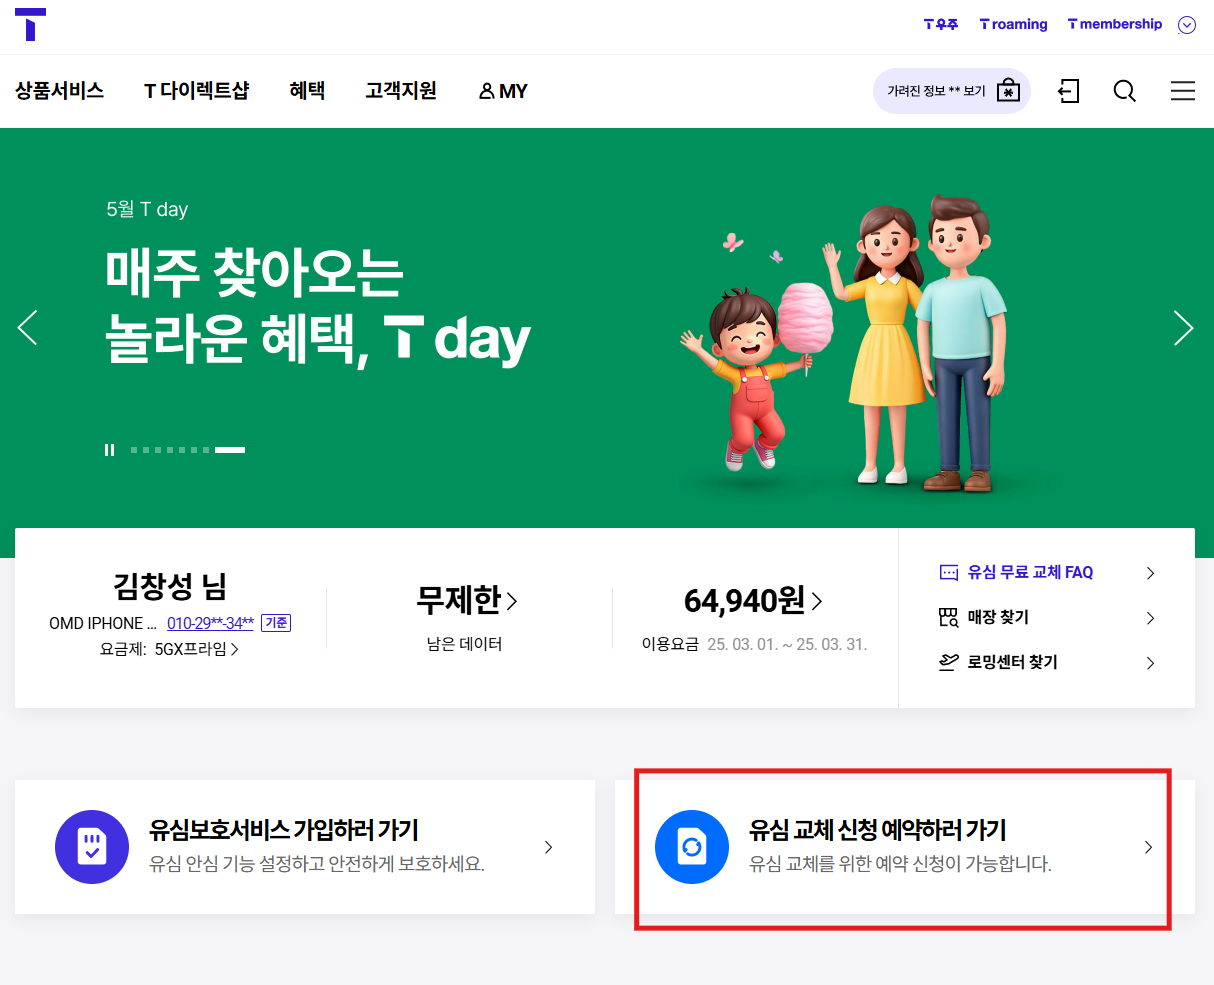
Task: Click the chevron beside 유심 무료 교체 FAQ
Action: 1150,573
